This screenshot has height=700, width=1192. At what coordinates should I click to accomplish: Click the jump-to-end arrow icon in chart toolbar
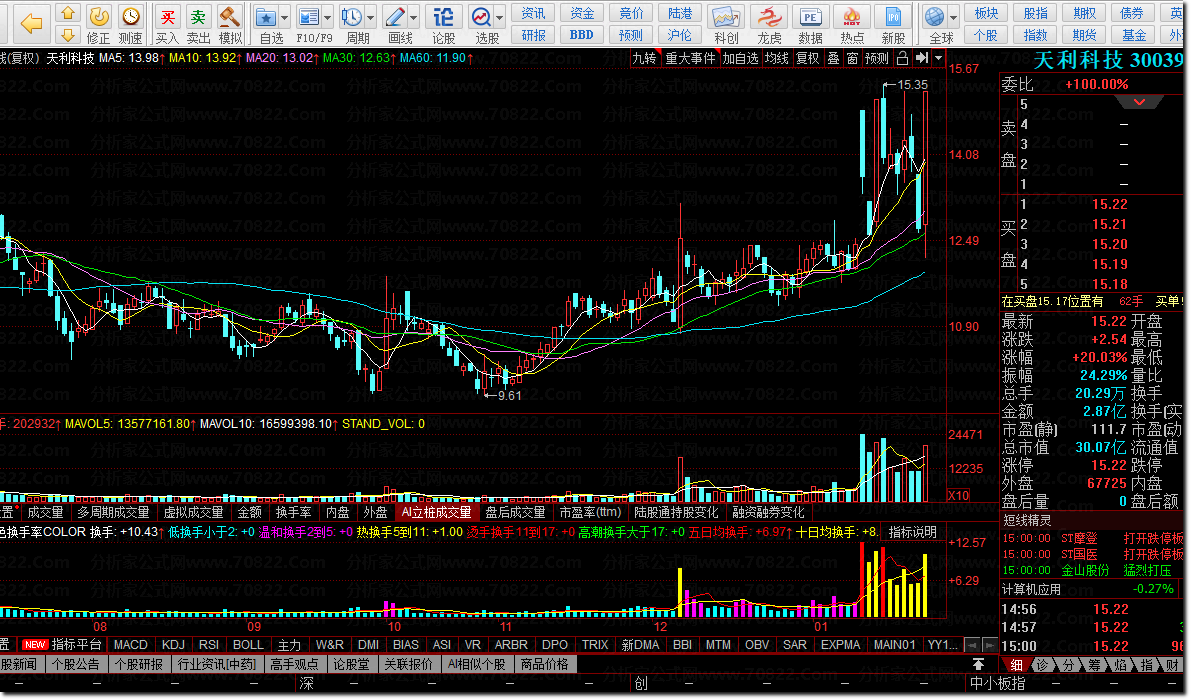(922, 59)
